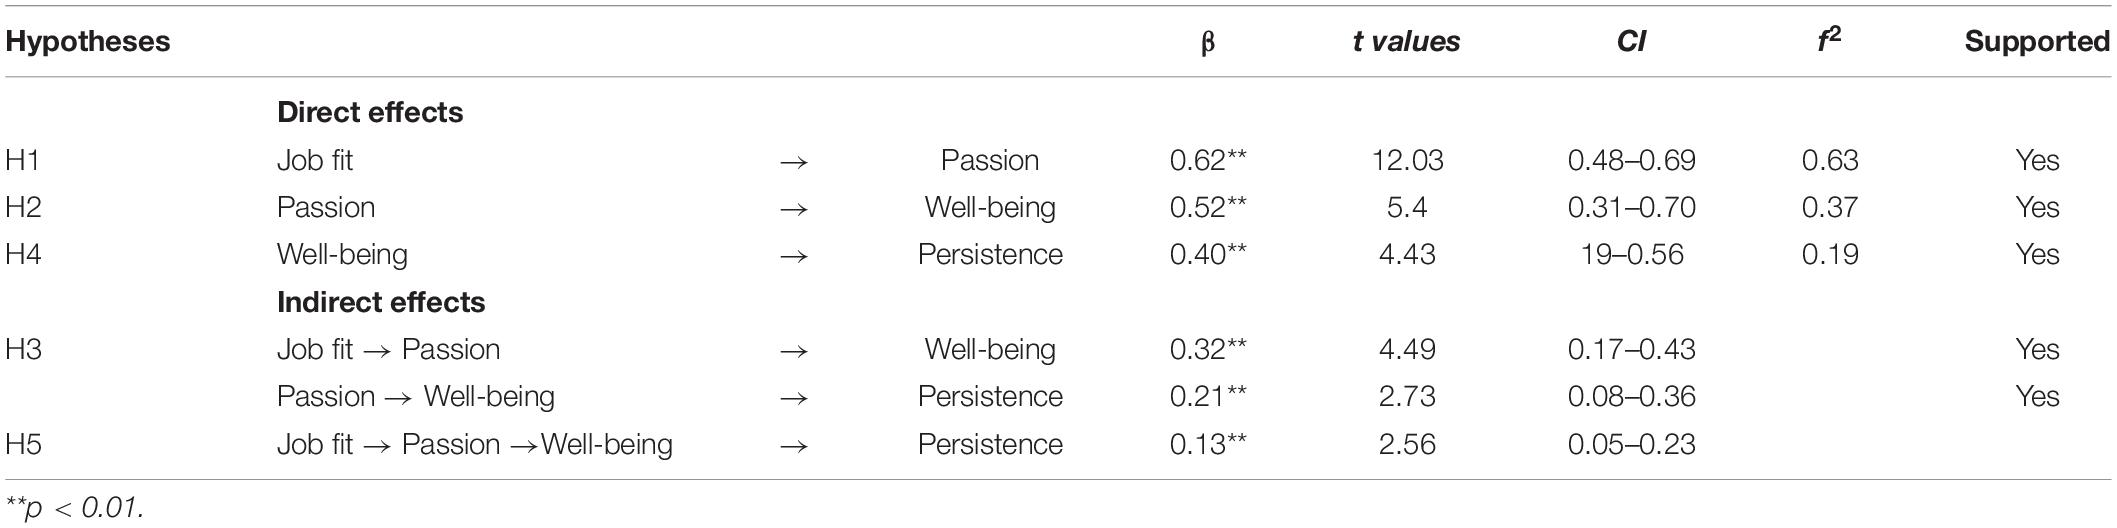2117x528 pixels.
Task: Click the Yes cell in the H3 row
Action: click(2037, 349)
